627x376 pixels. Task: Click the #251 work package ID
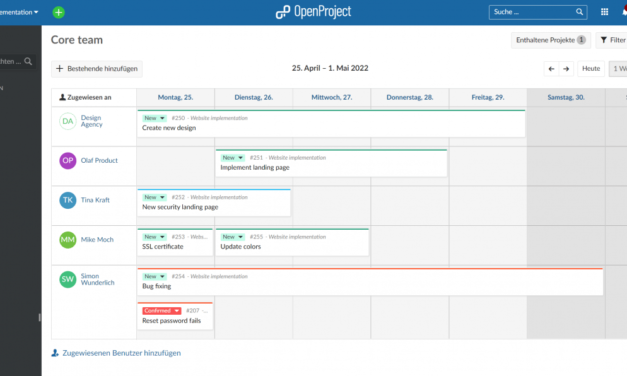[x=256, y=158]
